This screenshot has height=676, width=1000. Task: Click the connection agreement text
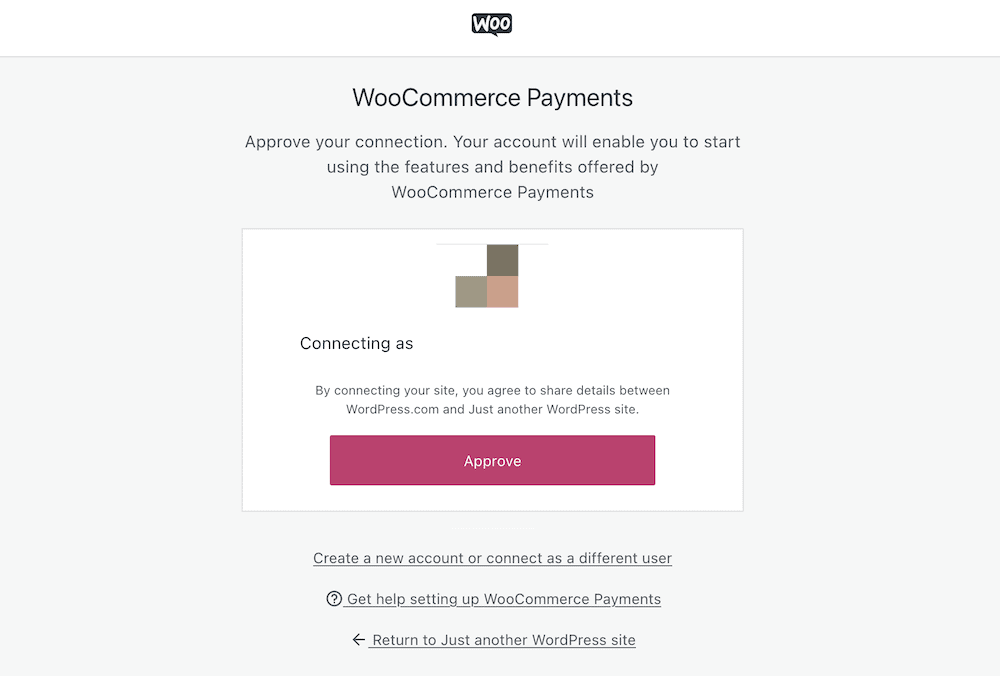tap(492, 399)
